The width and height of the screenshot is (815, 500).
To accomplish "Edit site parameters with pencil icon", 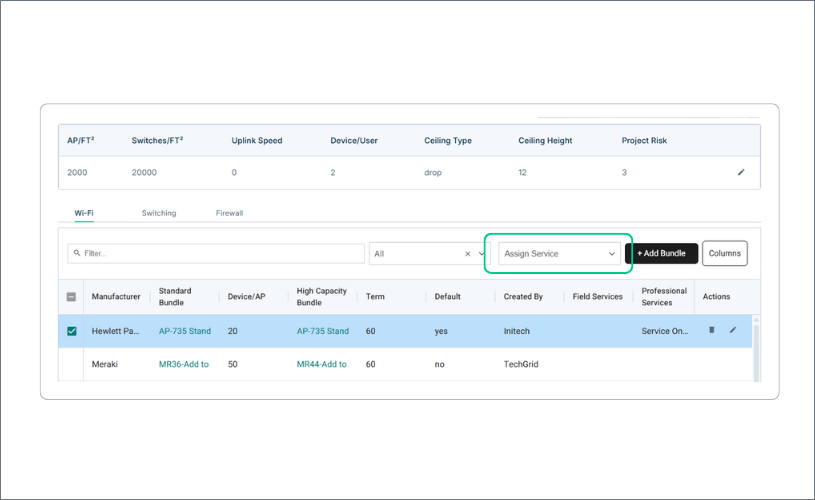I will [741, 172].
